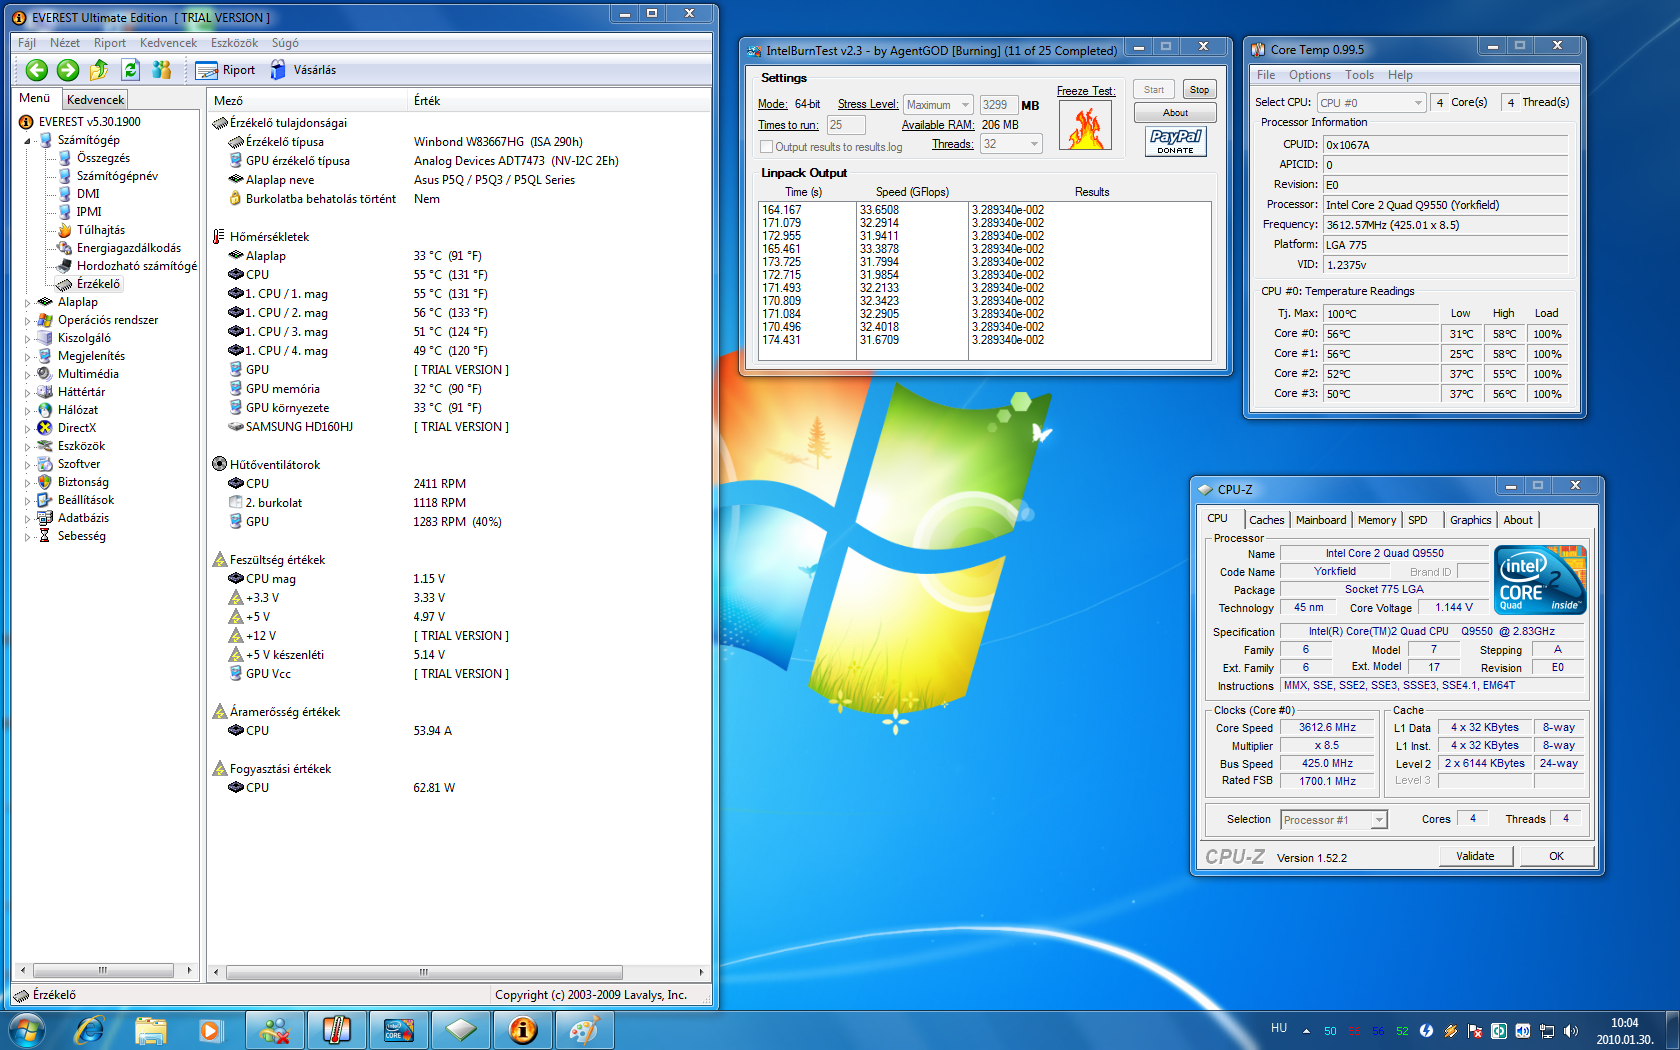Click the About button in IntelBurnTest

pos(1175,113)
